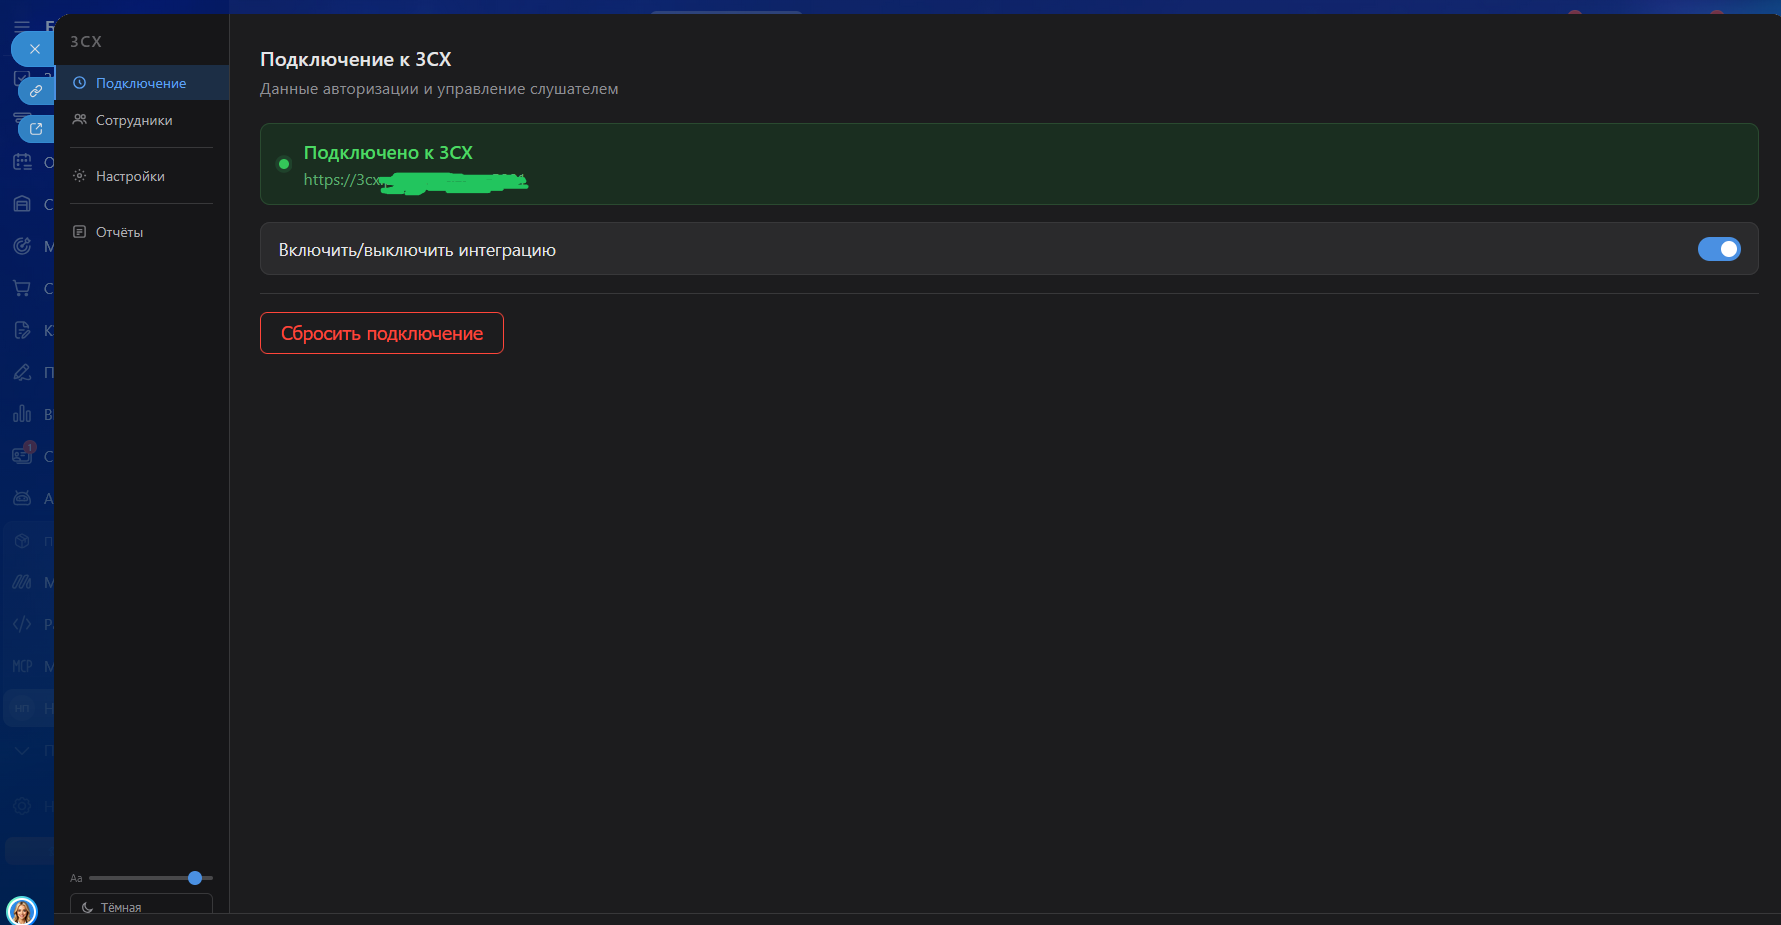Open the robot icon in the background sidebar
Viewport: 1781px width, 925px height.
[22, 498]
